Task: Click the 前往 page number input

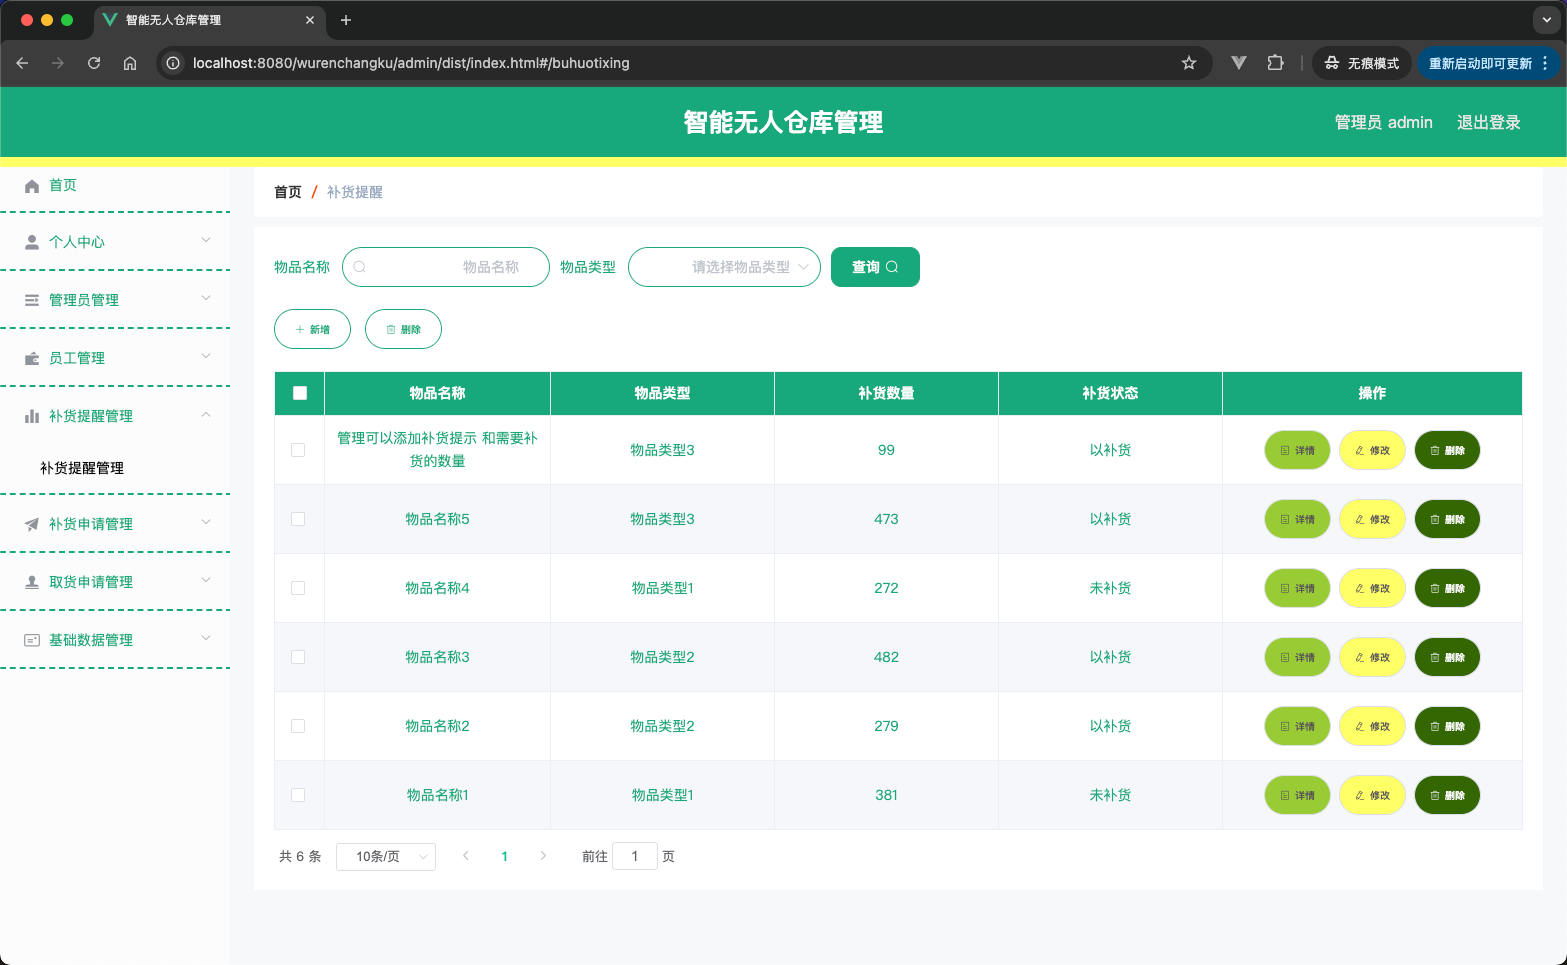Action: (x=634, y=857)
